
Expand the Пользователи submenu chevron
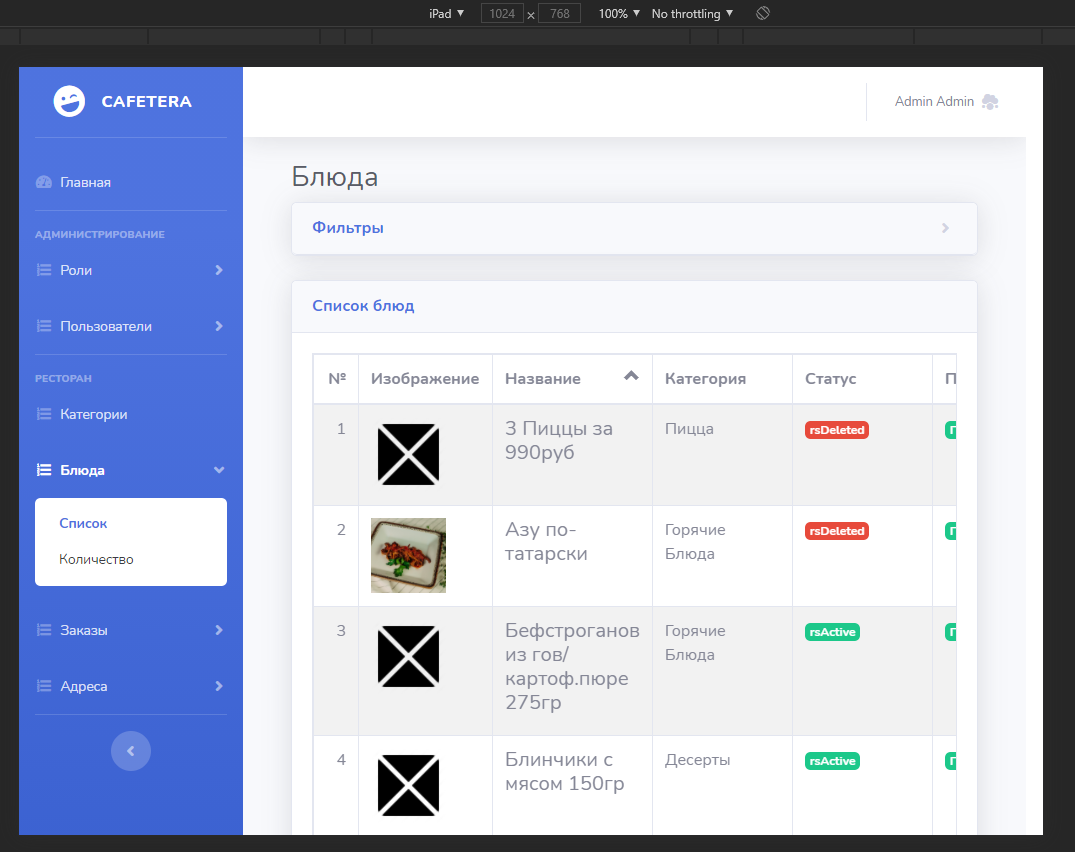pos(218,326)
